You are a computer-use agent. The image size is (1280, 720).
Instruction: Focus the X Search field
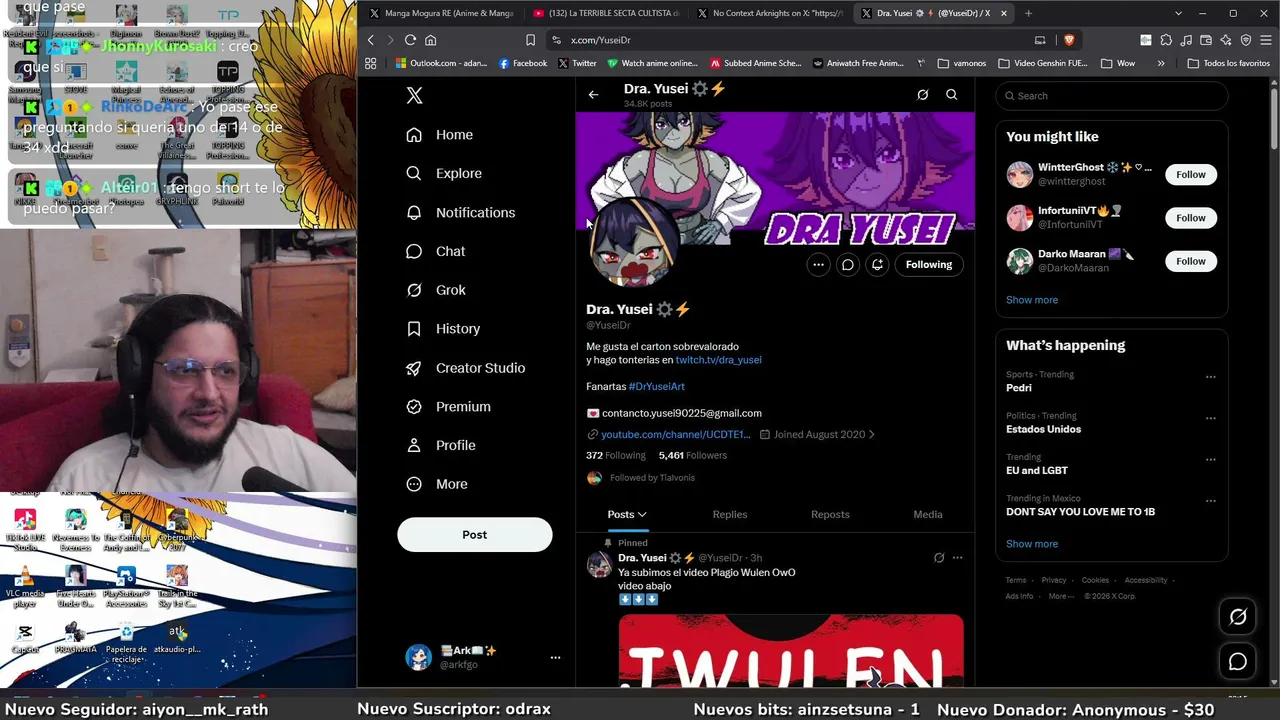click(x=1112, y=96)
